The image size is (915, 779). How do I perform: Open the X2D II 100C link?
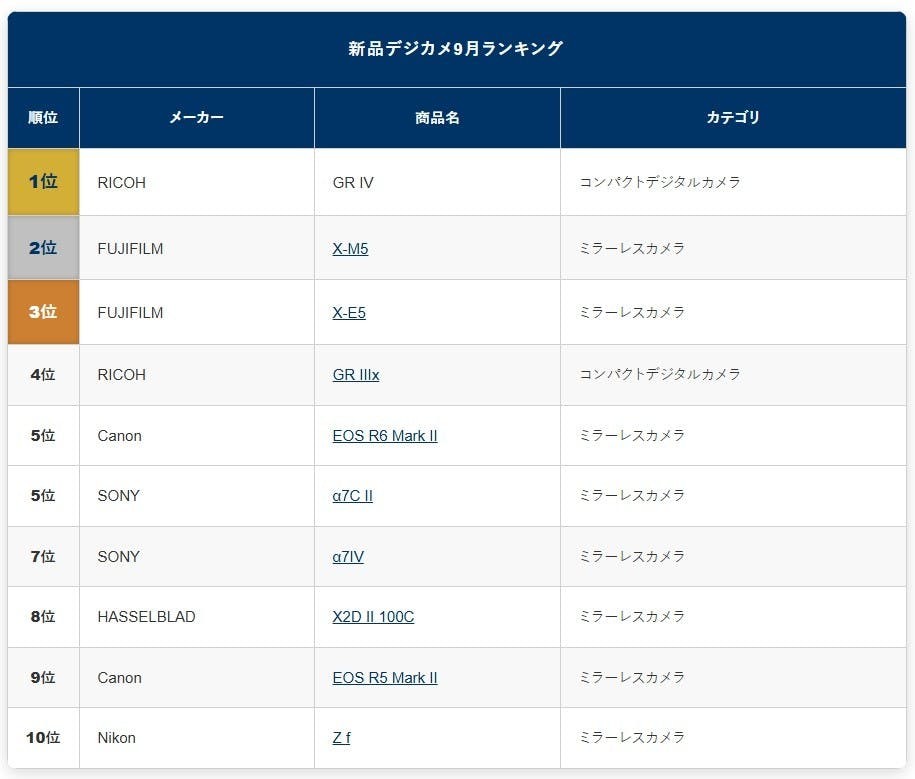click(373, 617)
